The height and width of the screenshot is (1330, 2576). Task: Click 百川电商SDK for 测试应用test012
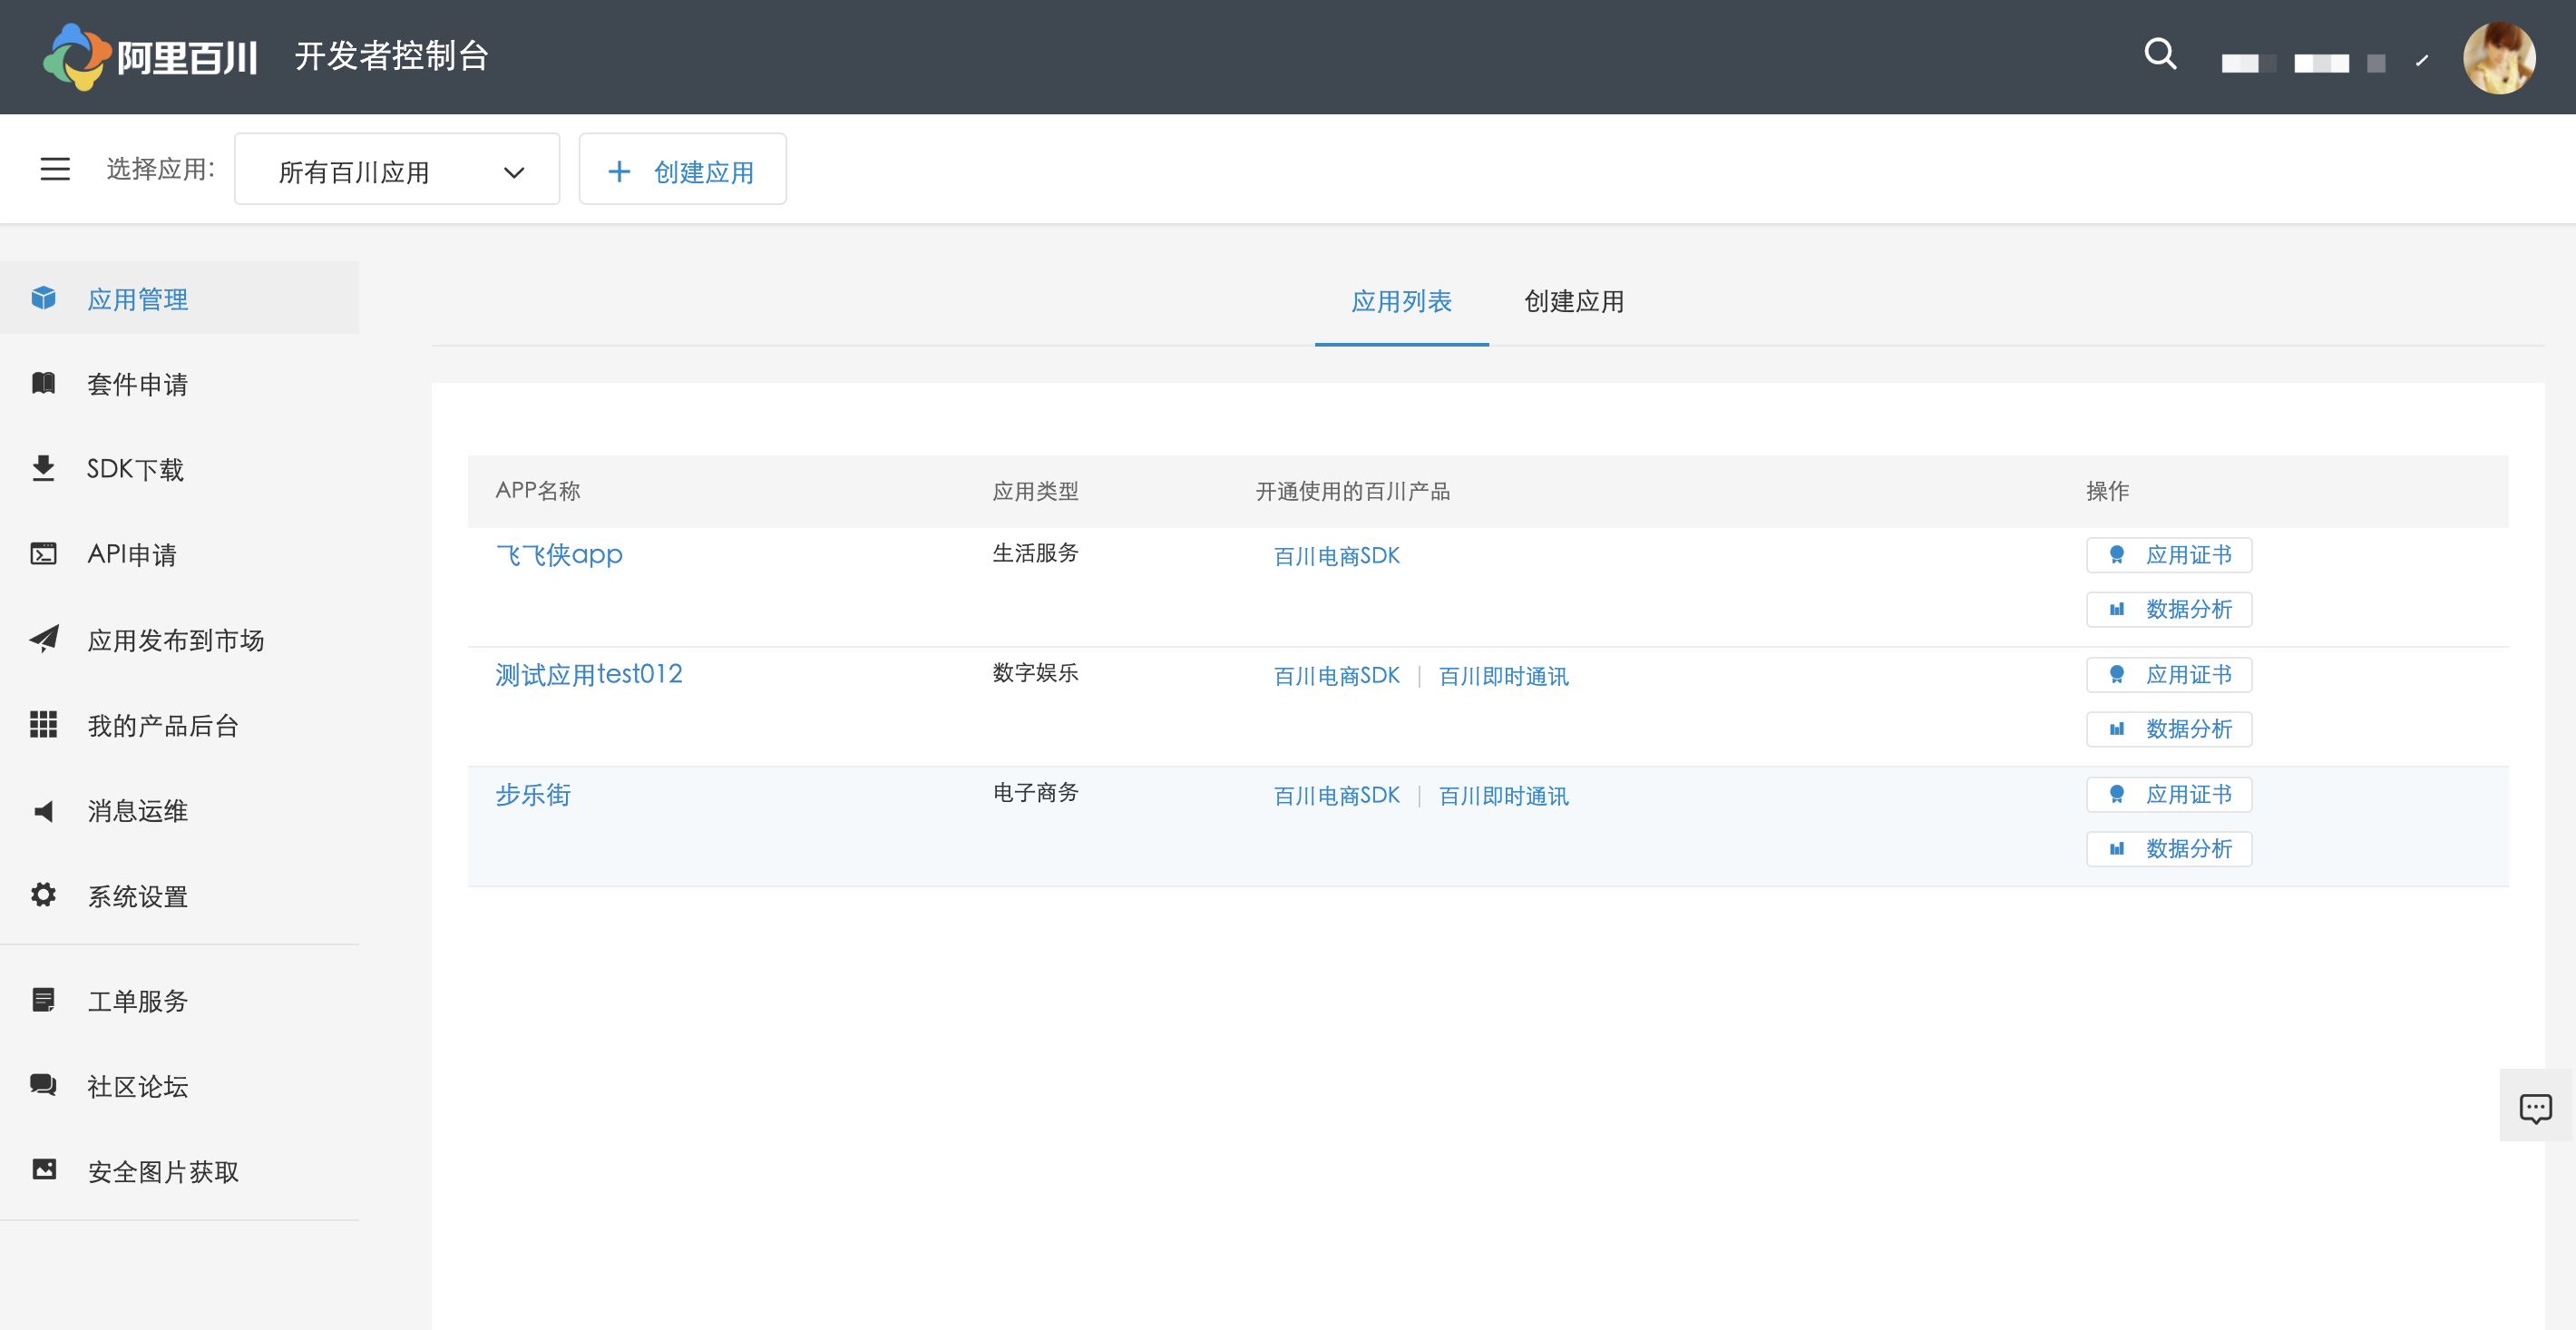point(1336,676)
